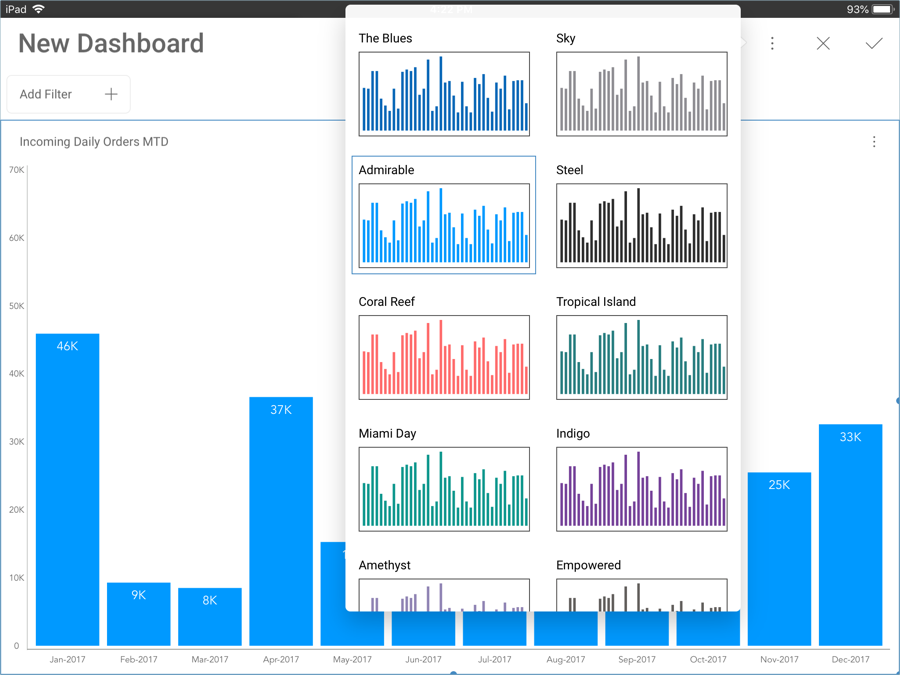Choose the Sky theme preview
900x675 pixels.
pyautogui.click(x=641, y=93)
